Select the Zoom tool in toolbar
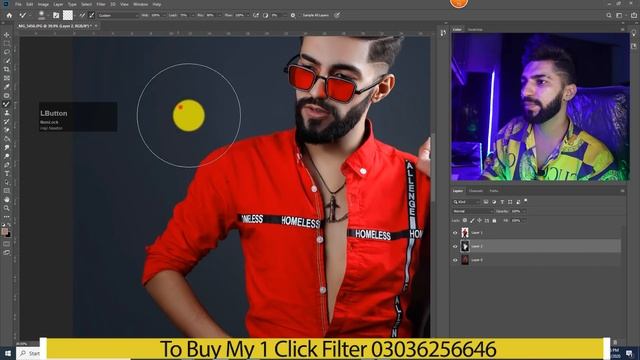The height and width of the screenshot is (360, 640). (x=7, y=208)
